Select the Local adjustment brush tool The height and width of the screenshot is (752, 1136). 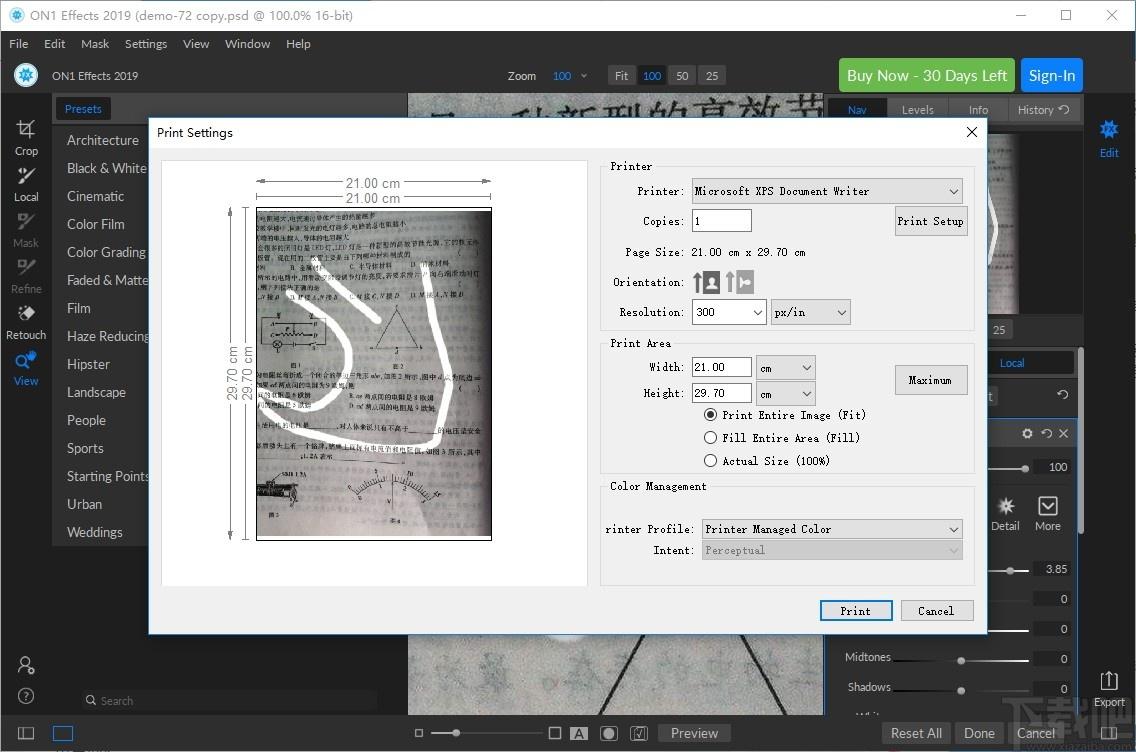(x=26, y=184)
